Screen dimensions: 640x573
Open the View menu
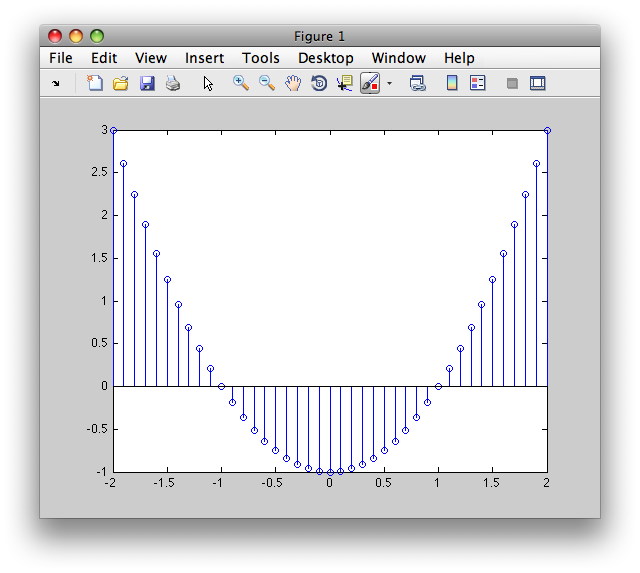coord(151,58)
